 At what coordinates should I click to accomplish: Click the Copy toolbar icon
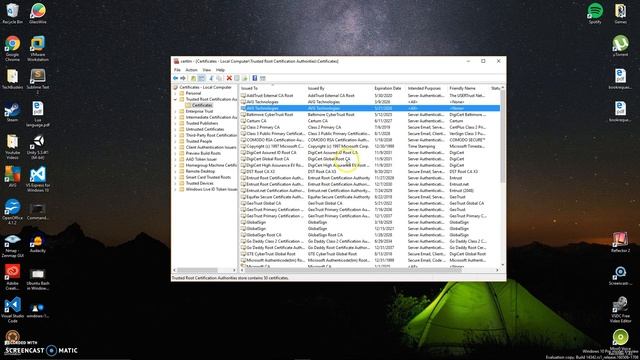pyautogui.click(x=220, y=78)
